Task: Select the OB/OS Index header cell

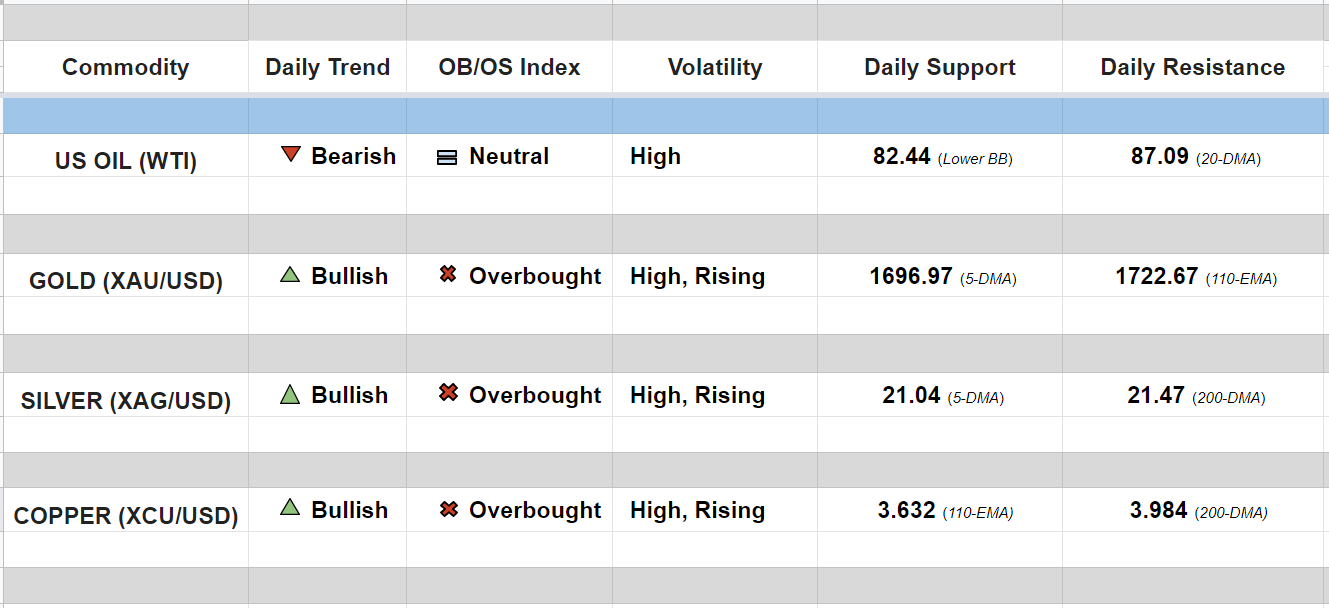Action: (509, 67)
